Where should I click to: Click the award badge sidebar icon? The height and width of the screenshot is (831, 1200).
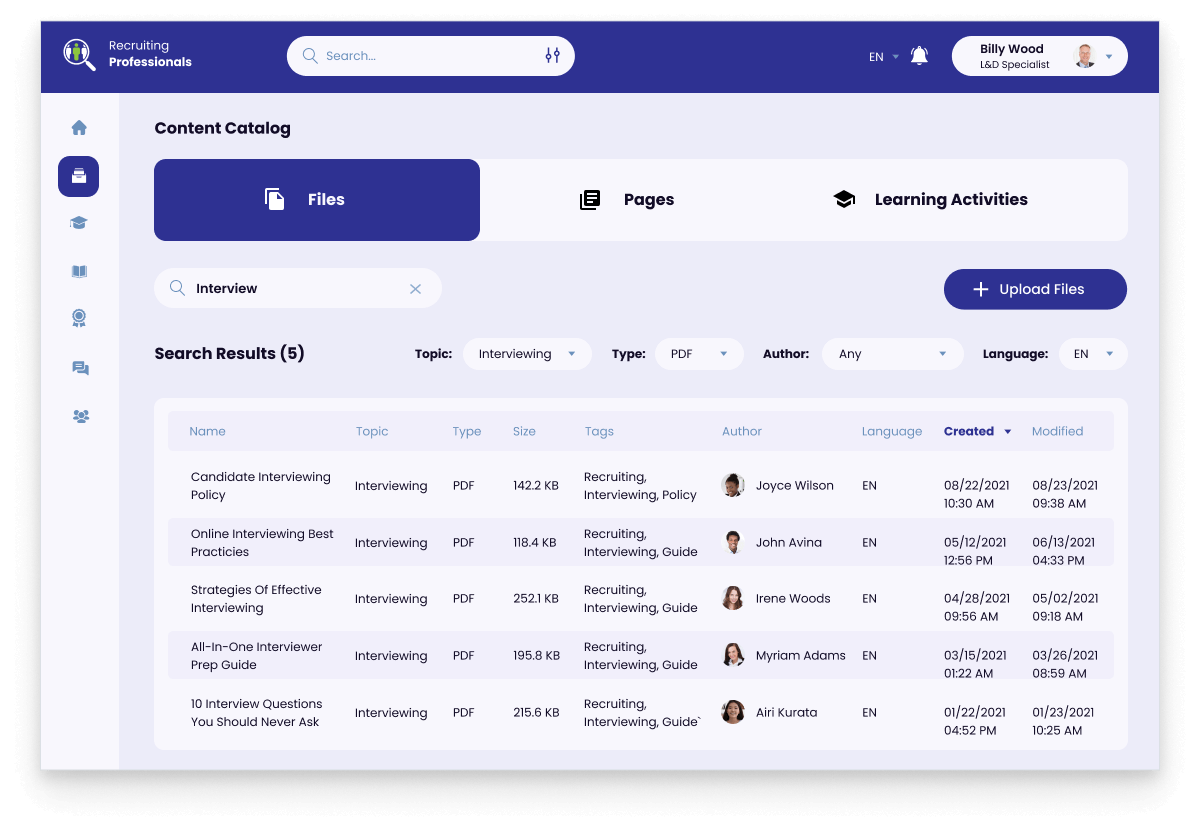(x=79, y=318)
